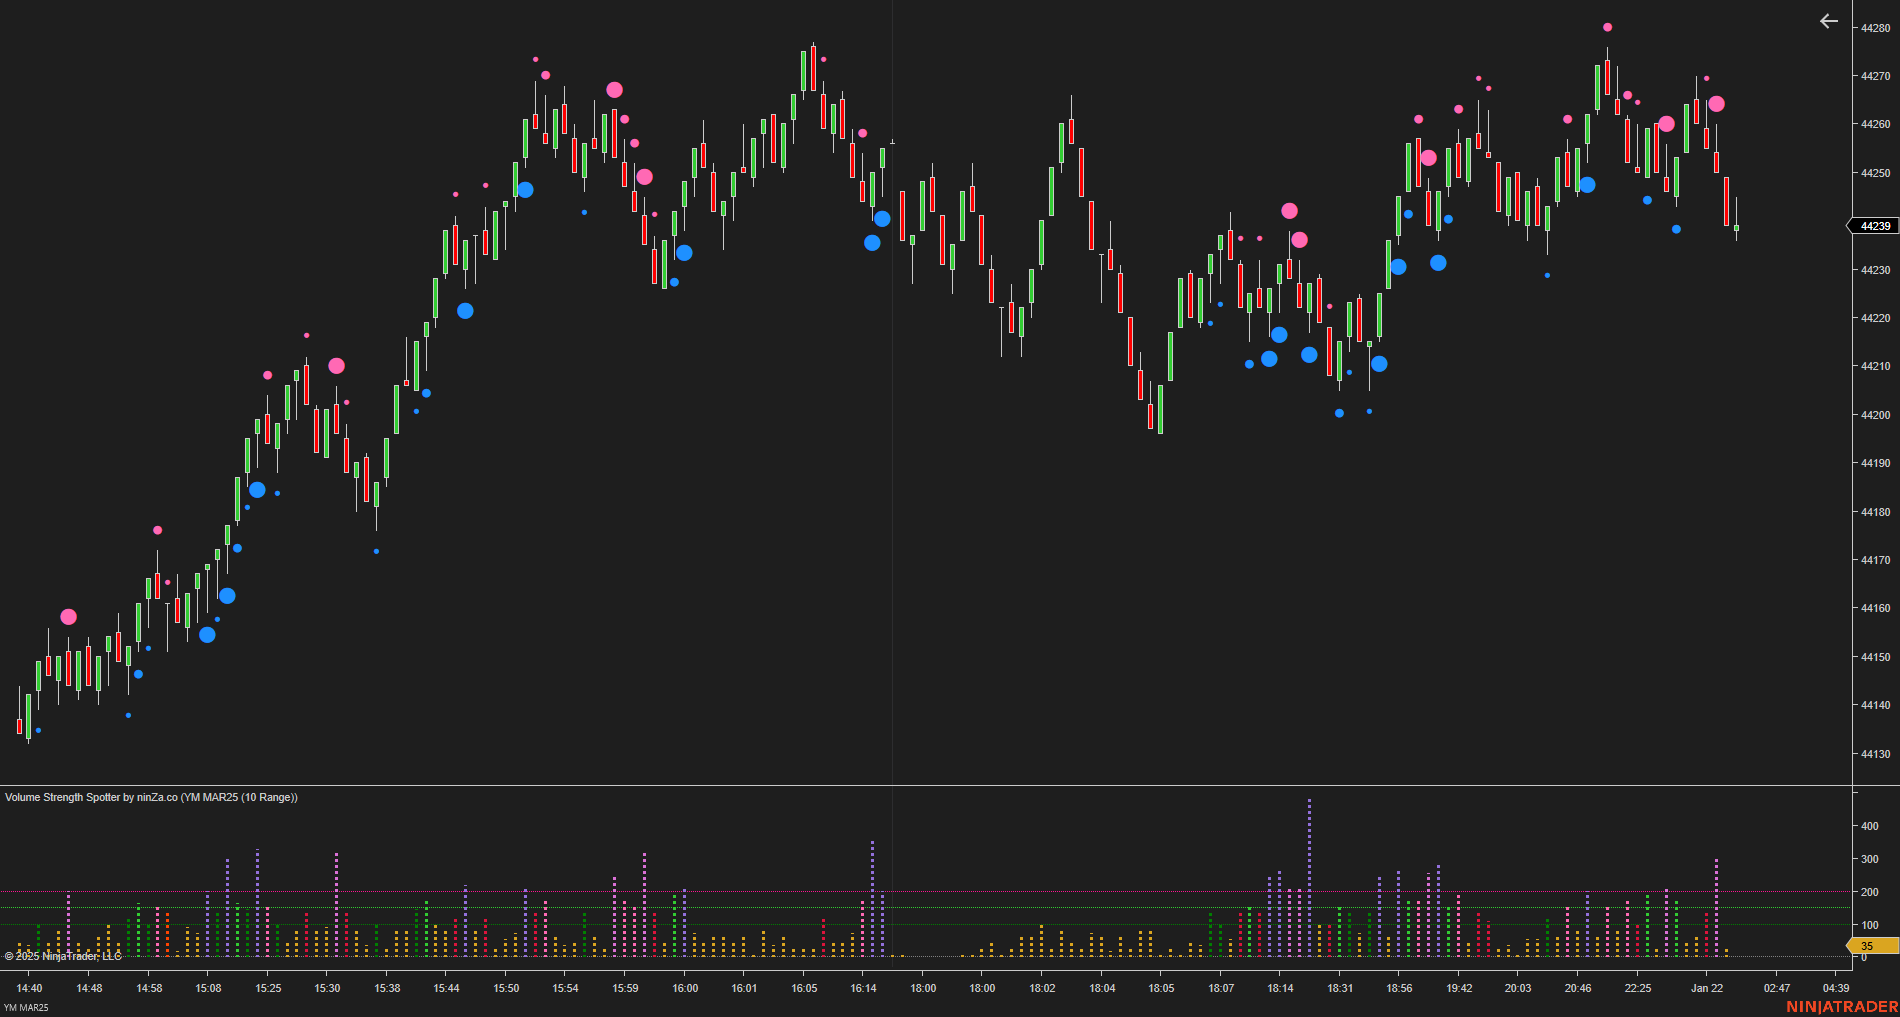Select the YM MAR25 data series tab

click(x=25, y=1008)
